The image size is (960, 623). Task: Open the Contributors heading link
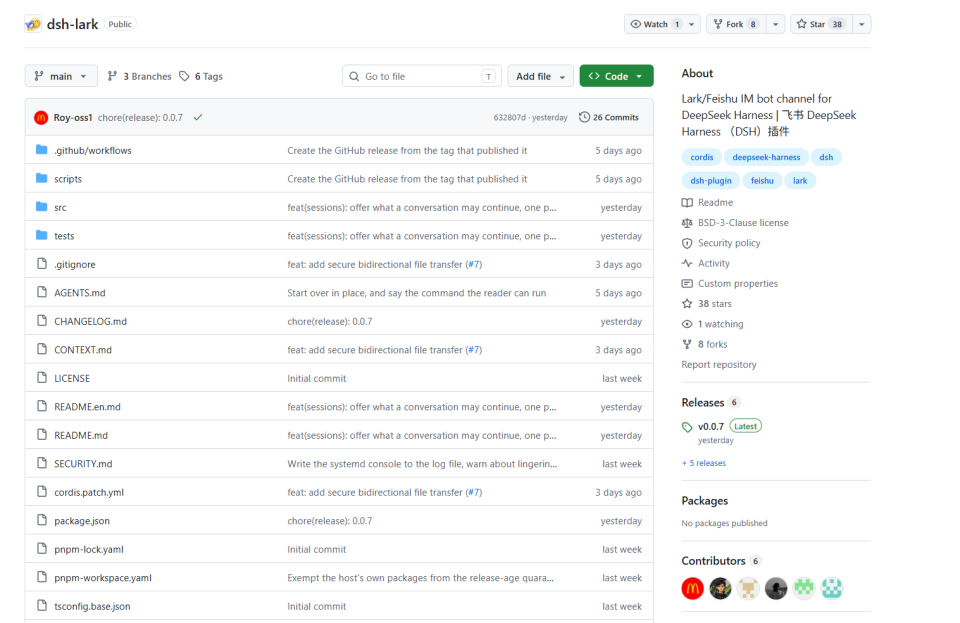(713, 561)
